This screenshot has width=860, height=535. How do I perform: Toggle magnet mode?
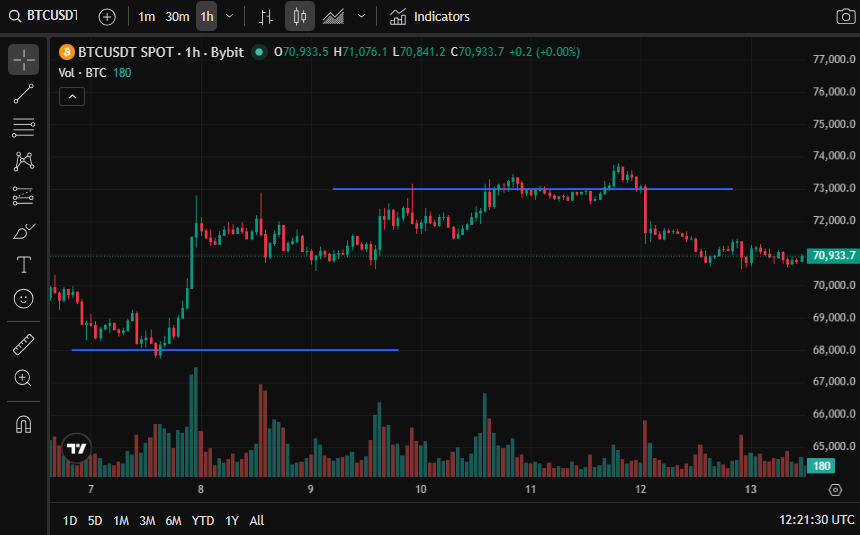tap(24, 424)
